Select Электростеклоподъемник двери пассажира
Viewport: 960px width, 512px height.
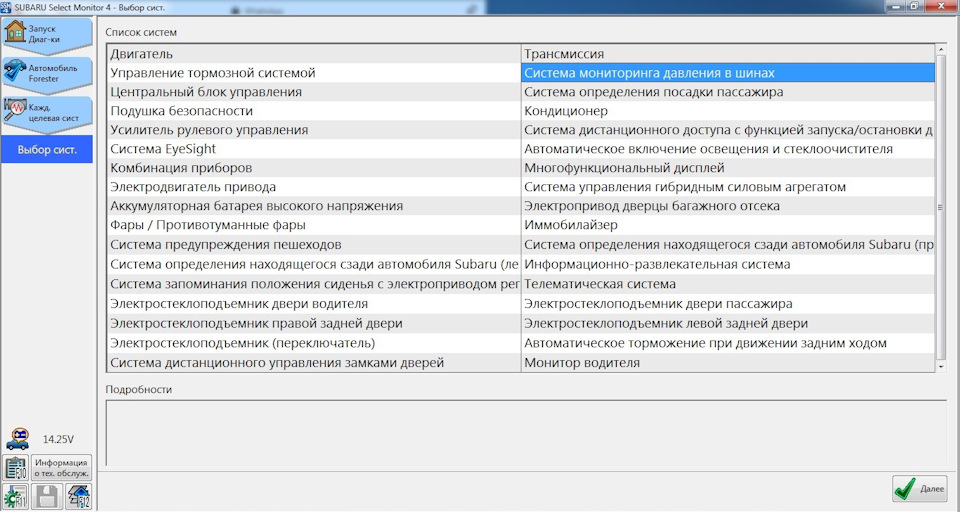pos(728,304)
